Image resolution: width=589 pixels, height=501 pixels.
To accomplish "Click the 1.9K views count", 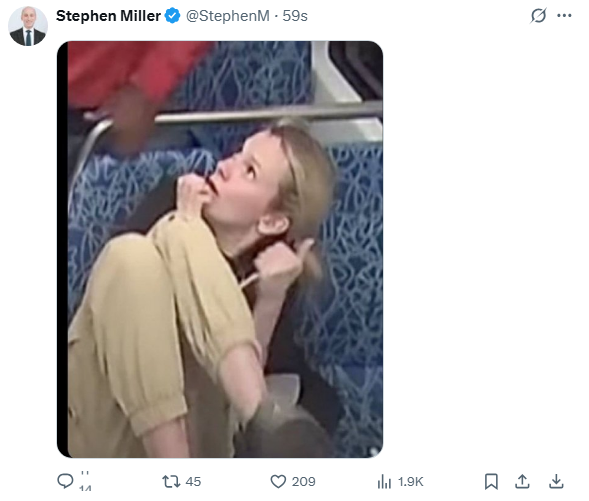I will (410, 481).
